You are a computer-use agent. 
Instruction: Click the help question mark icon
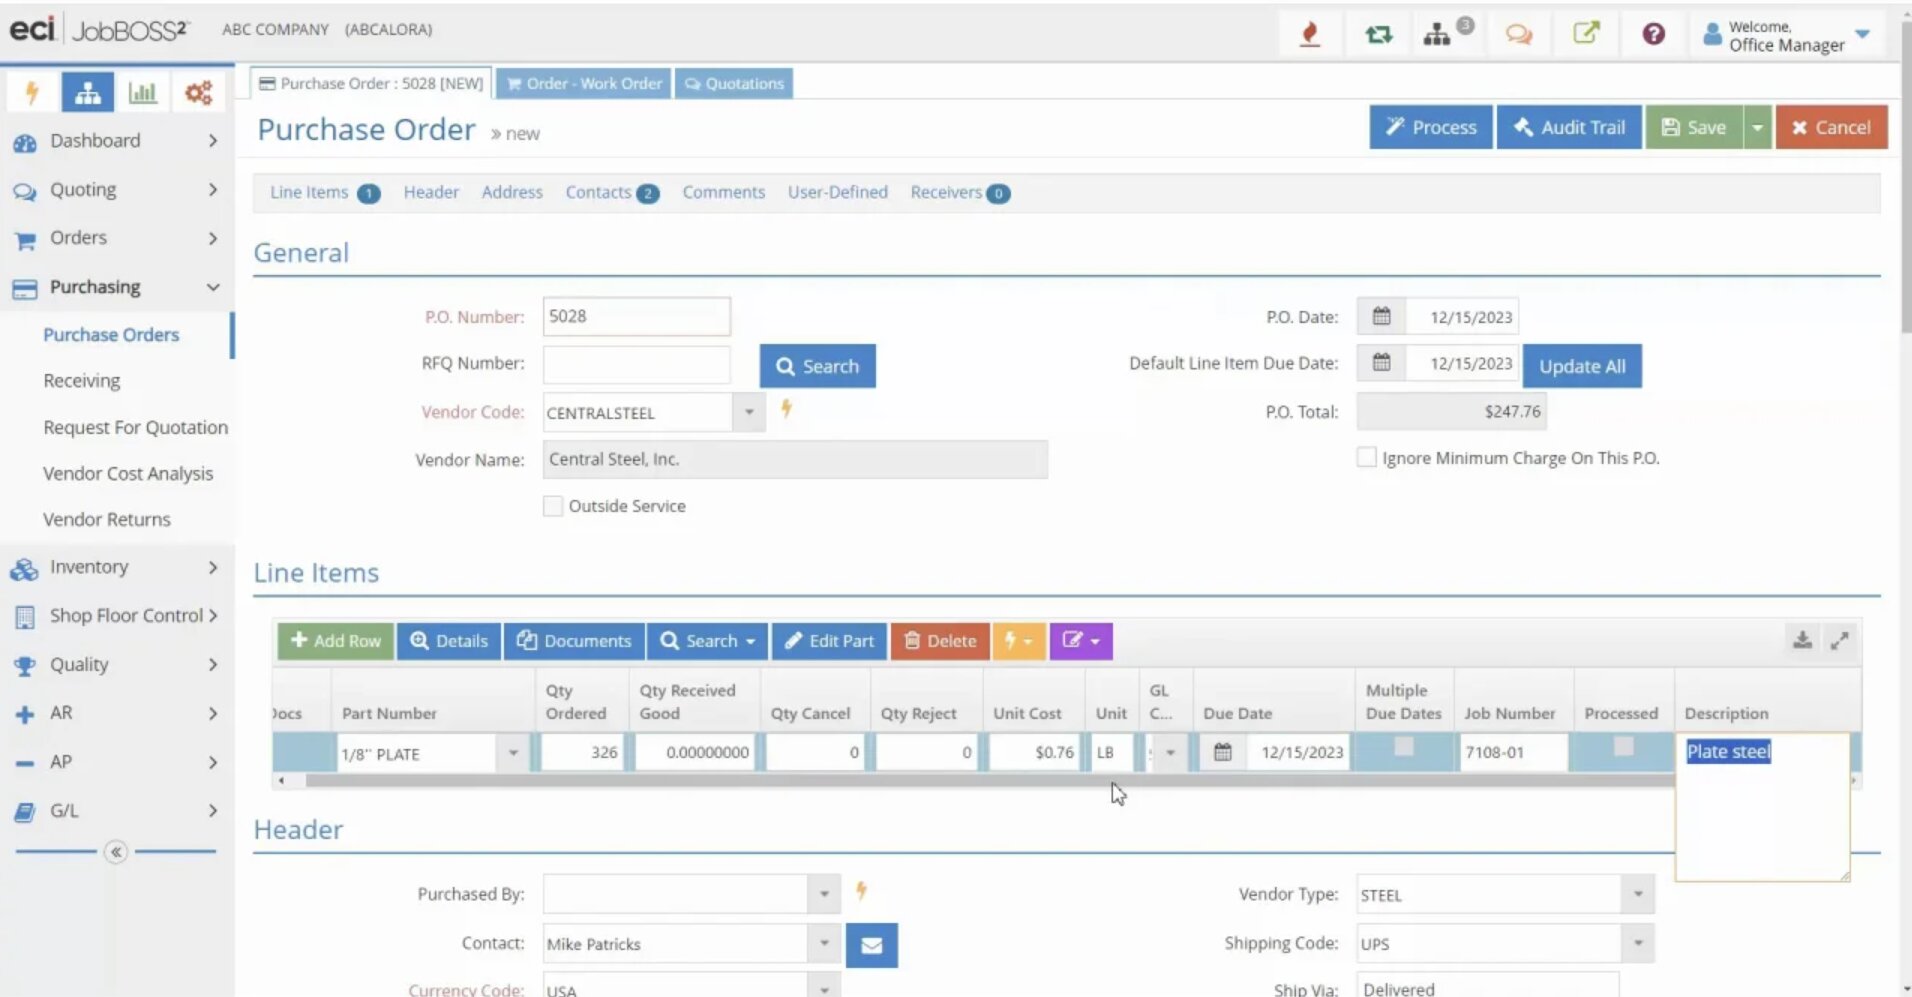[x=1653, y=34]
